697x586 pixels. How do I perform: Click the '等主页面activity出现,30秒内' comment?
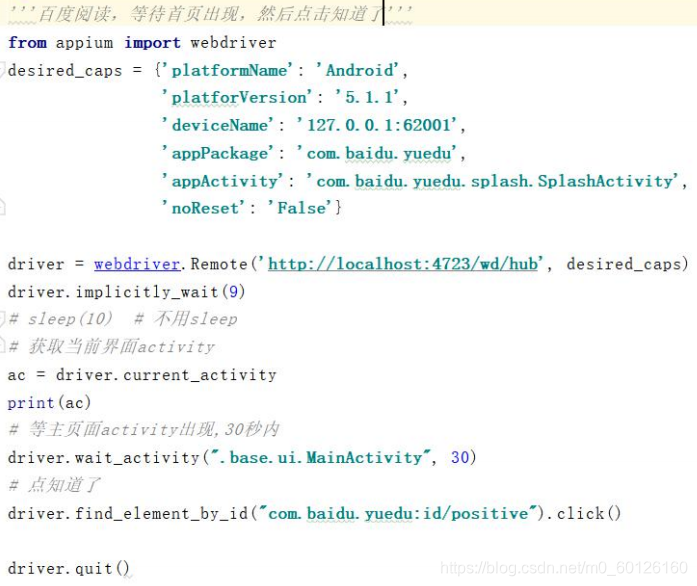[144, 429]
